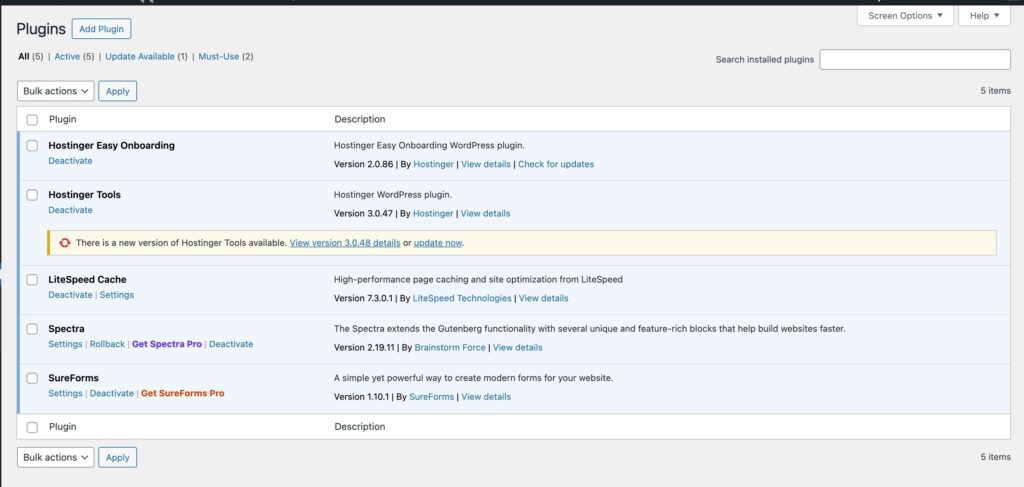Tick the LiteSpeed Cache checkbox
Image resolution: width=1024 pixels, height=487 pixels.
(32, 279)
